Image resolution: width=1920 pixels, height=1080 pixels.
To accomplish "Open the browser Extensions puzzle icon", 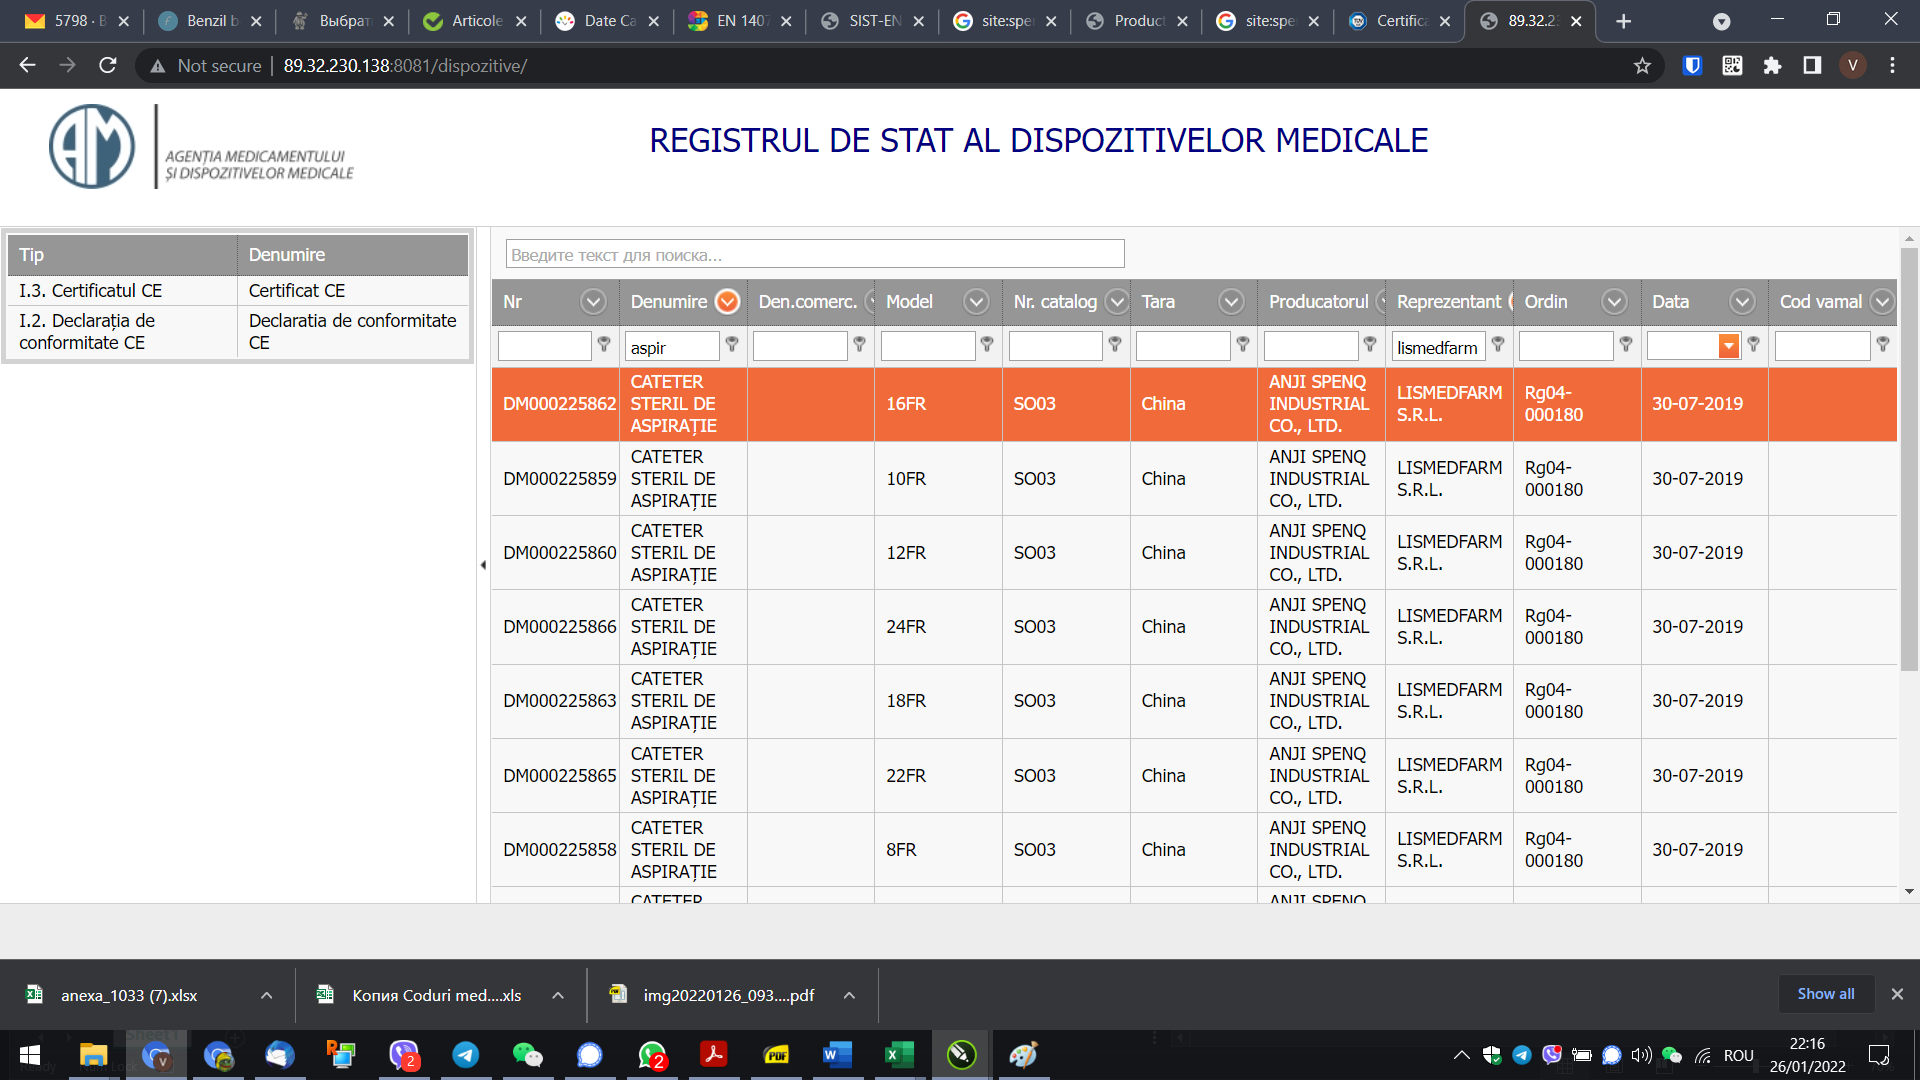I will click(1772, 66).
